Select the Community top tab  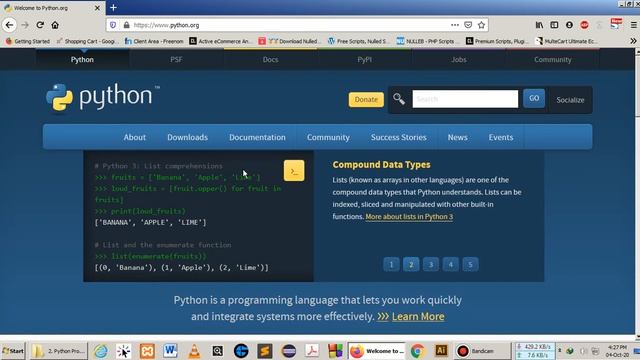click(553, 60)
